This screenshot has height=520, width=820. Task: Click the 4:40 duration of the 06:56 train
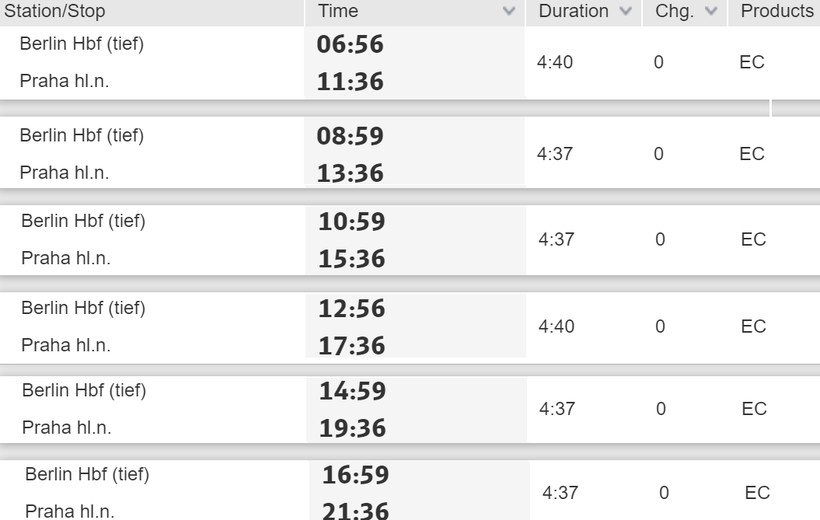[x=555, y=62]
